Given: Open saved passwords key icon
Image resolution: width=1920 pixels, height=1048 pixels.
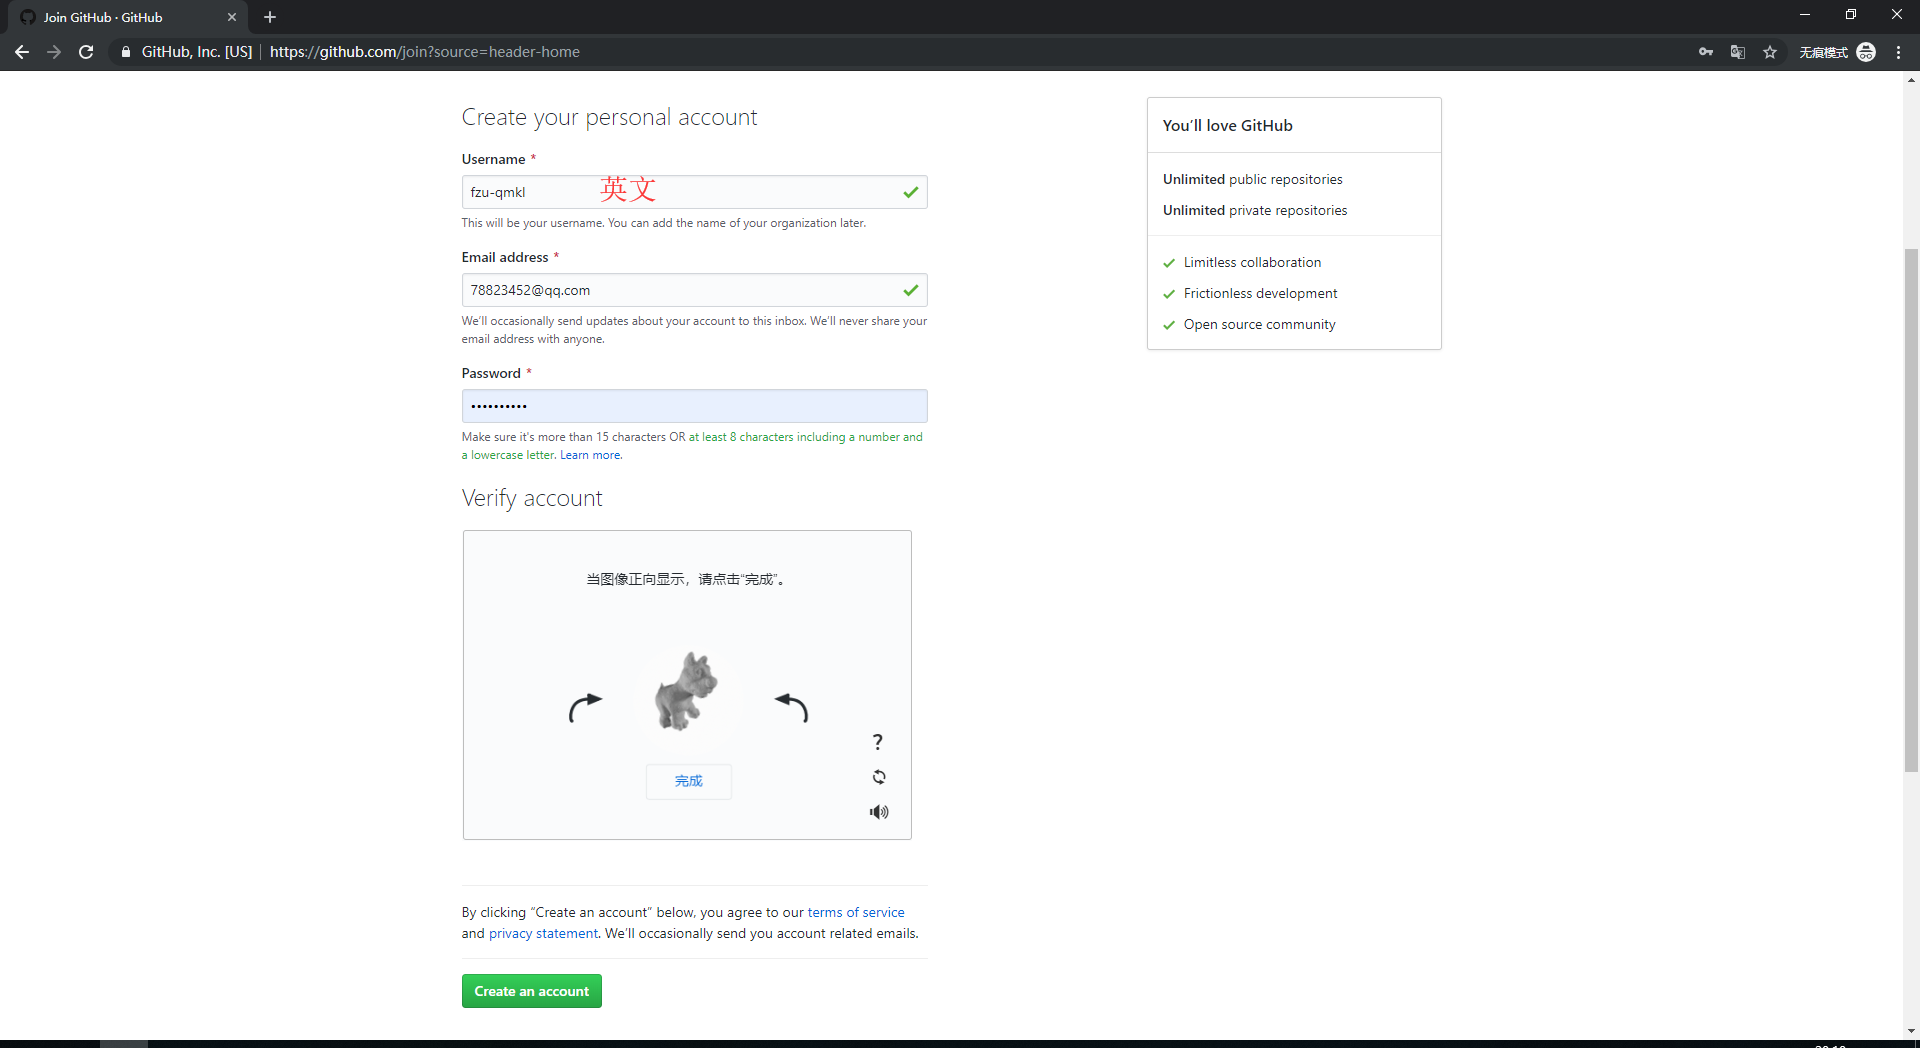Looking at the screenshot, I should 1706,52.
